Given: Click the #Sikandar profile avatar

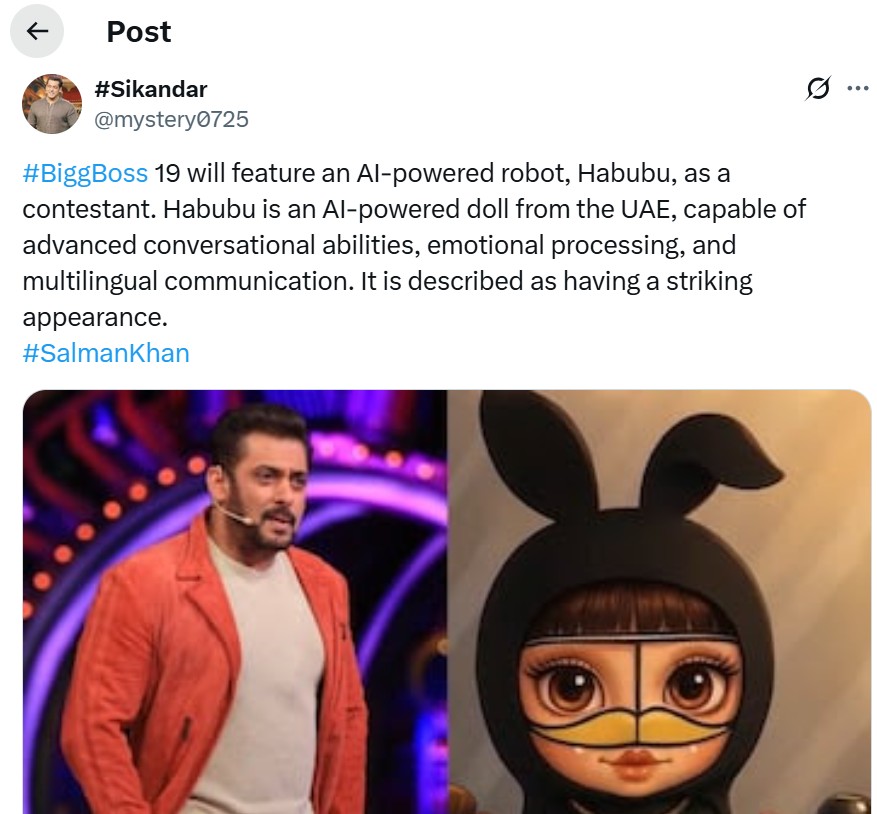Looking at the screenshot, I should (51, 104).
